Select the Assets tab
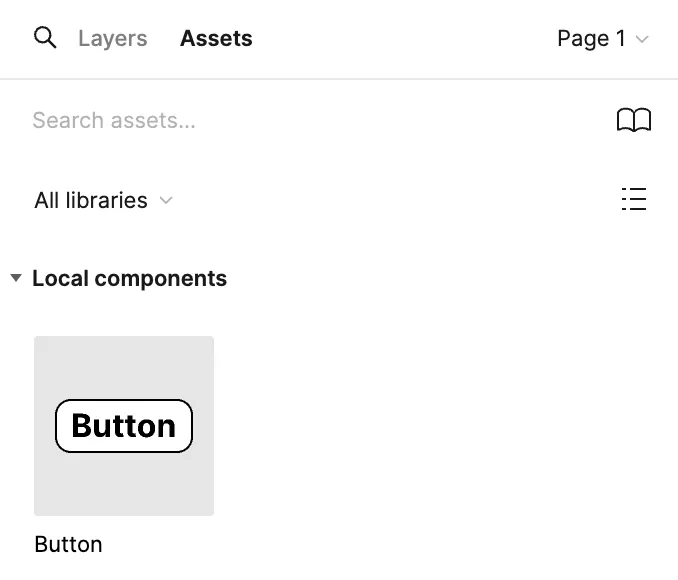 tap(216, 39)
